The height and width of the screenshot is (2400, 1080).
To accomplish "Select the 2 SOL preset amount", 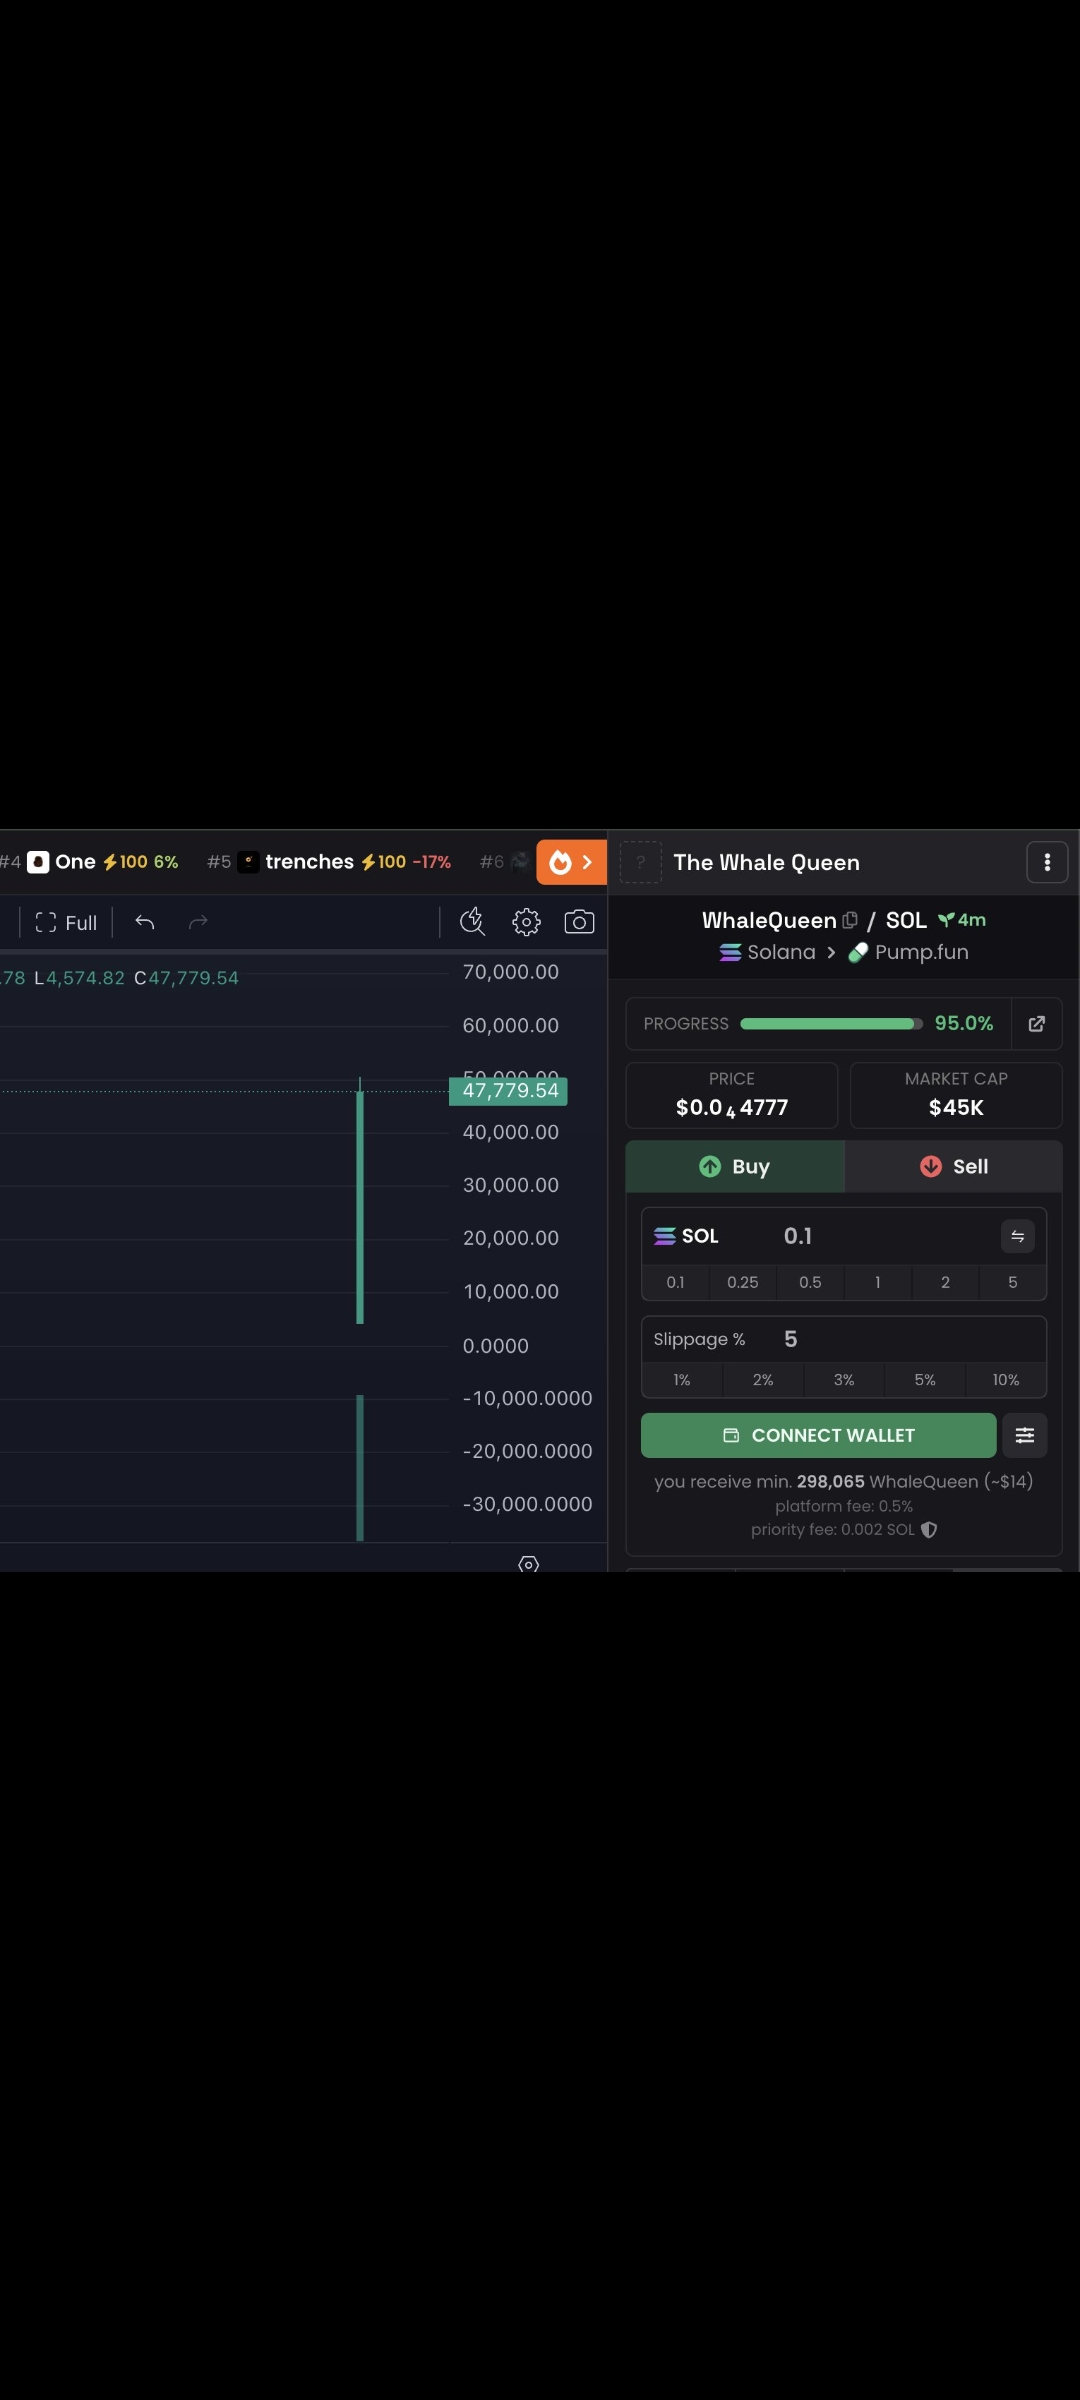I will pos(945,1282).
